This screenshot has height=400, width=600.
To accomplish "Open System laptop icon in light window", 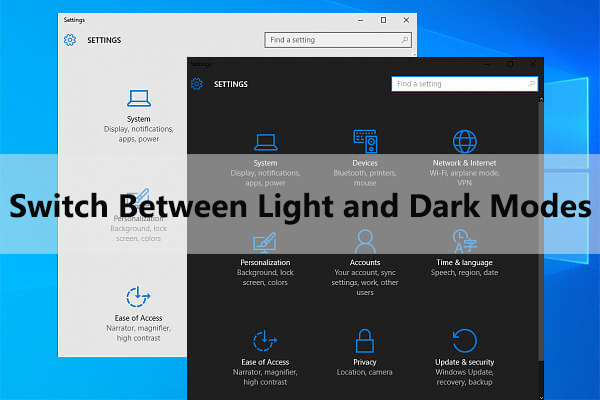I will 139,98.
